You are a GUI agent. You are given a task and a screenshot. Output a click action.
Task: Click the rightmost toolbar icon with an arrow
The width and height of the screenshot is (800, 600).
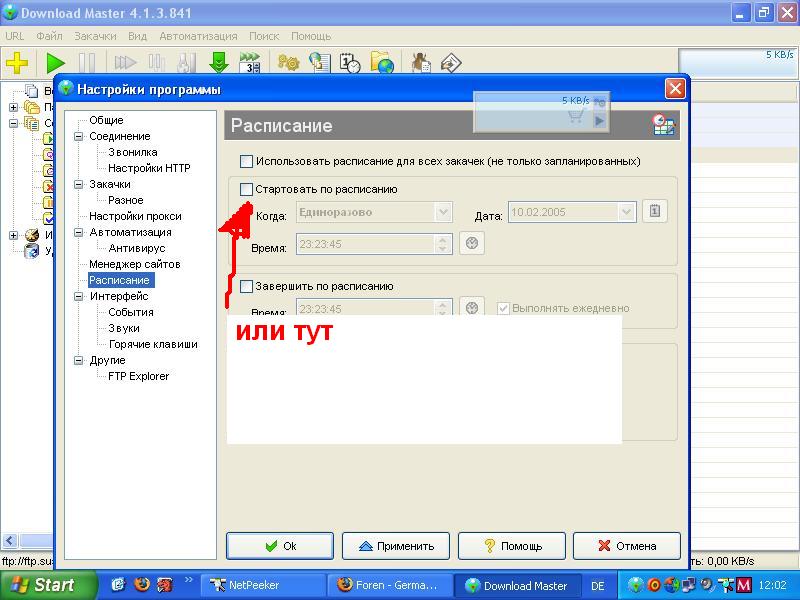pos(451,63)
